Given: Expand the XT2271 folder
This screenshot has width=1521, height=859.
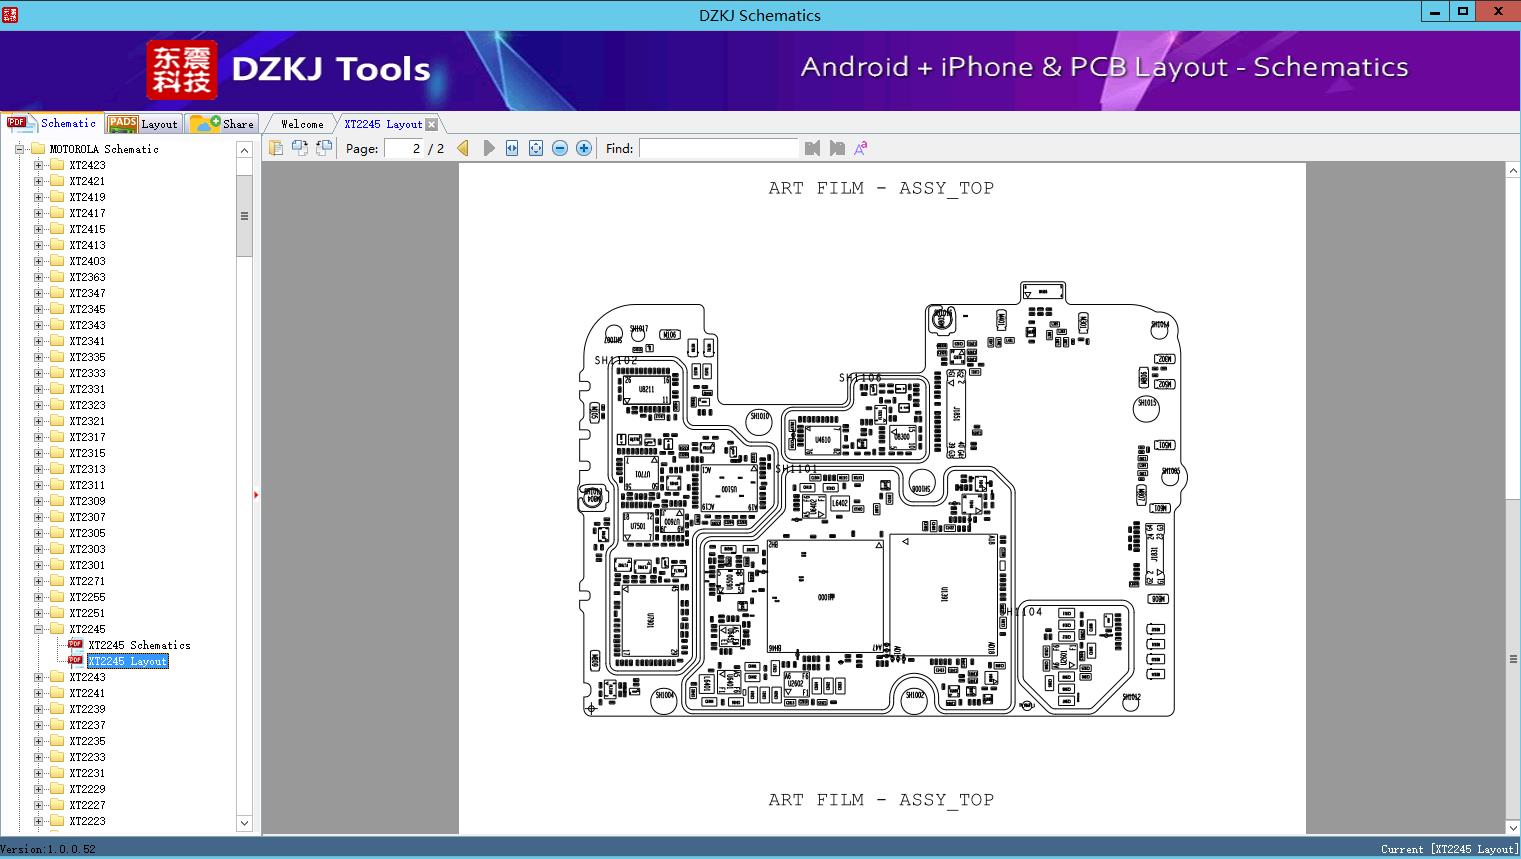Looking at the screenshot, I should (38, 581).
